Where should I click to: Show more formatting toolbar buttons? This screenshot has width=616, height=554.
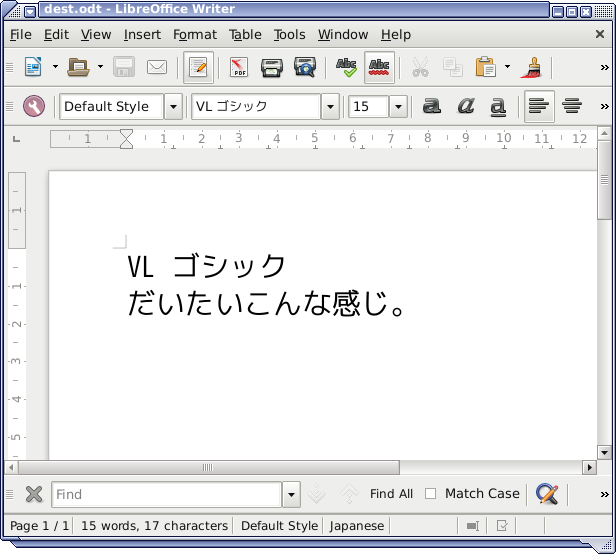(605, 106)
